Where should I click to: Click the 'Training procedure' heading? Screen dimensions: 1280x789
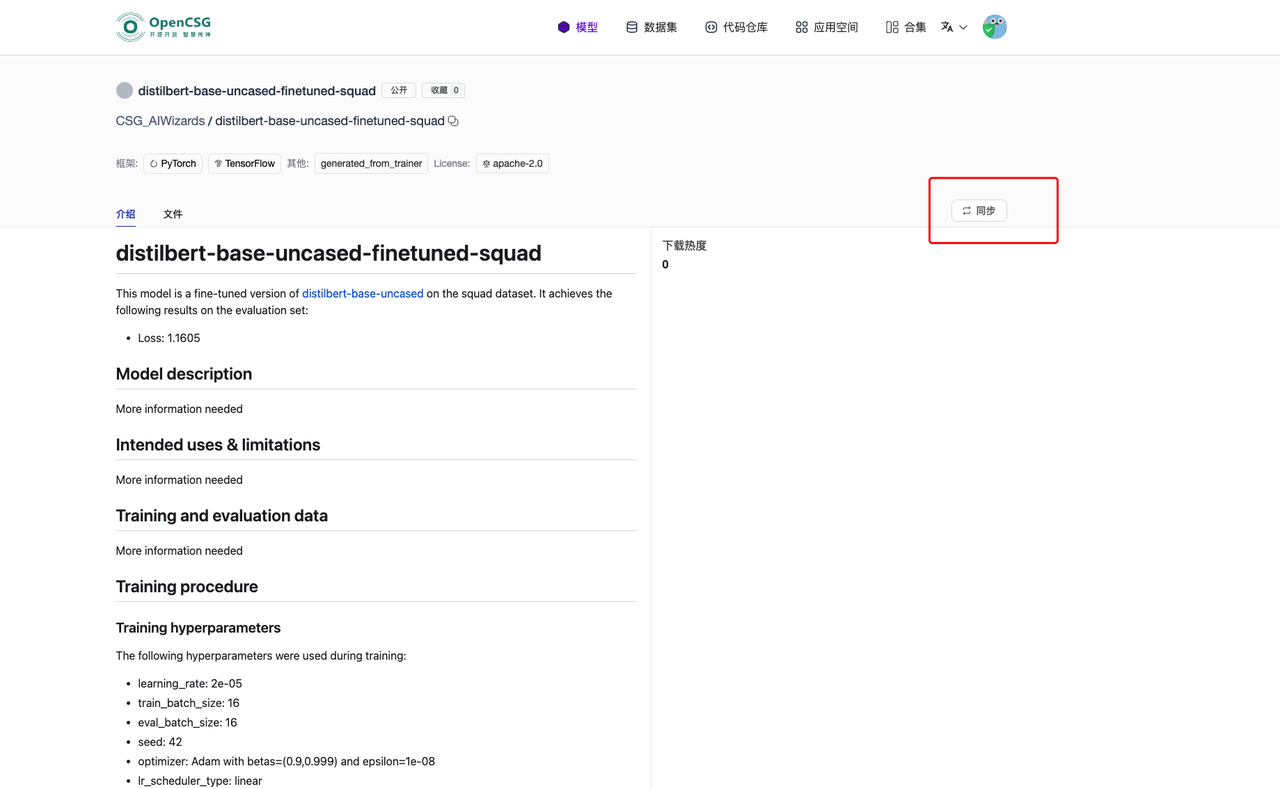coord(187,587)
